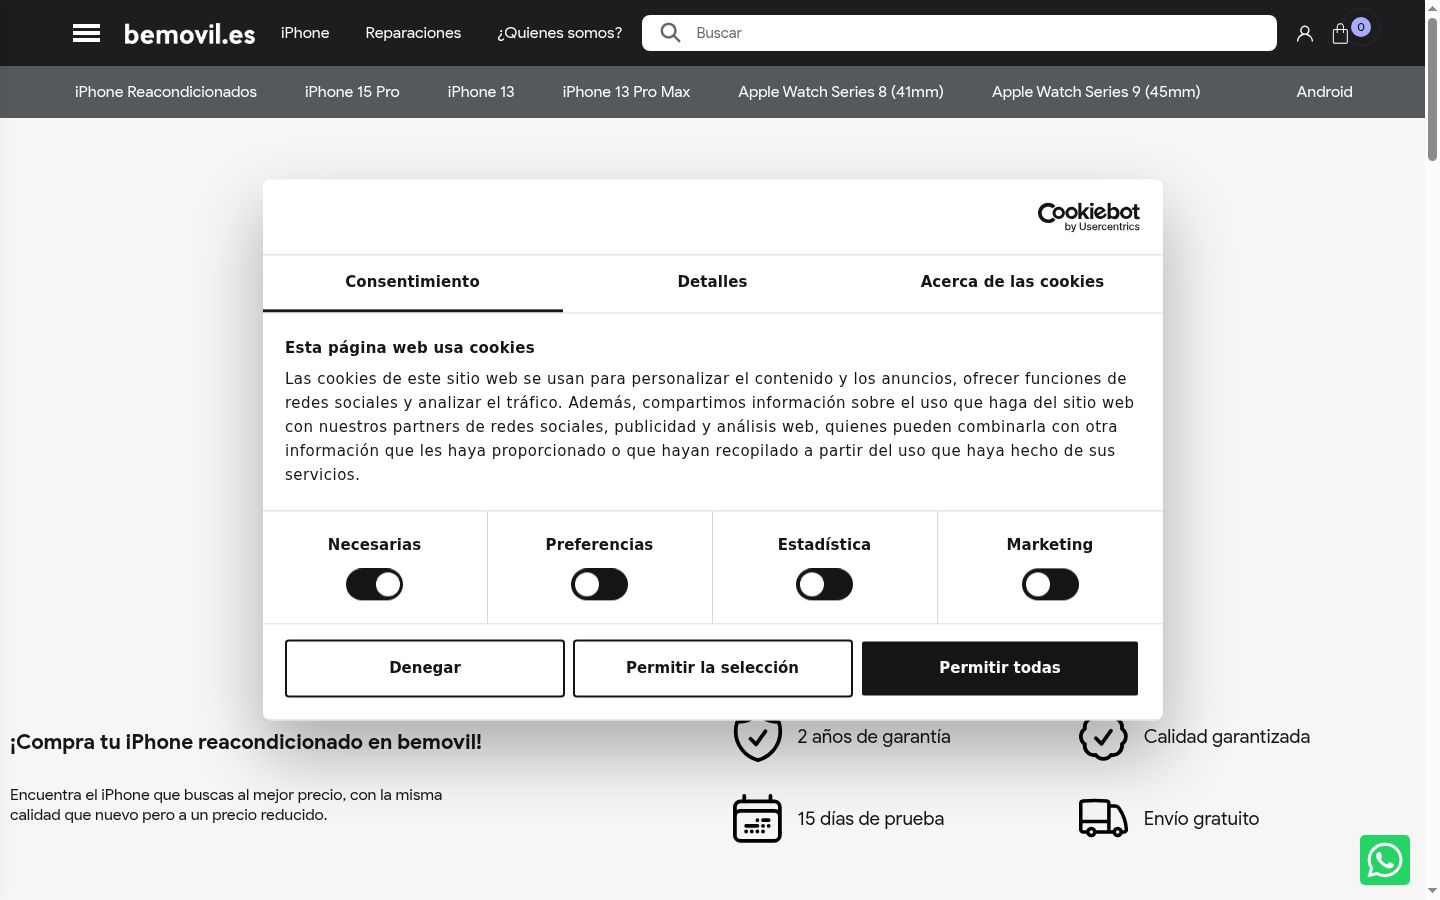Open Apple Watch Series 8 (41mm) link

point(841,92)
